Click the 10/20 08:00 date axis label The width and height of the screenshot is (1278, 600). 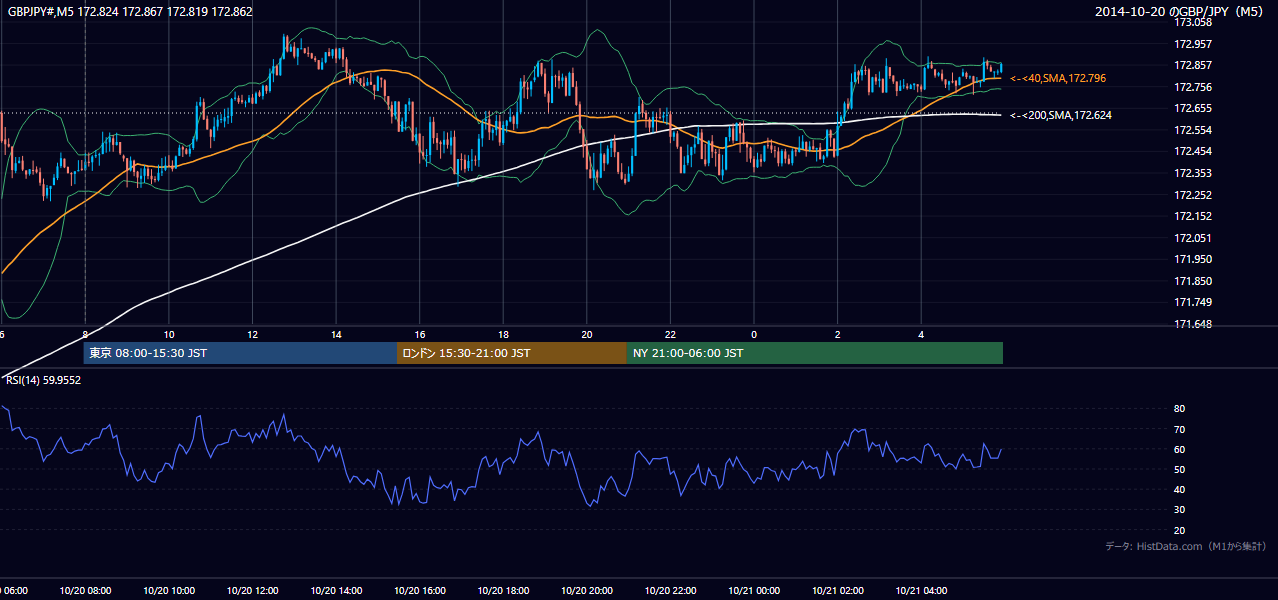click(x=85, y=591)
